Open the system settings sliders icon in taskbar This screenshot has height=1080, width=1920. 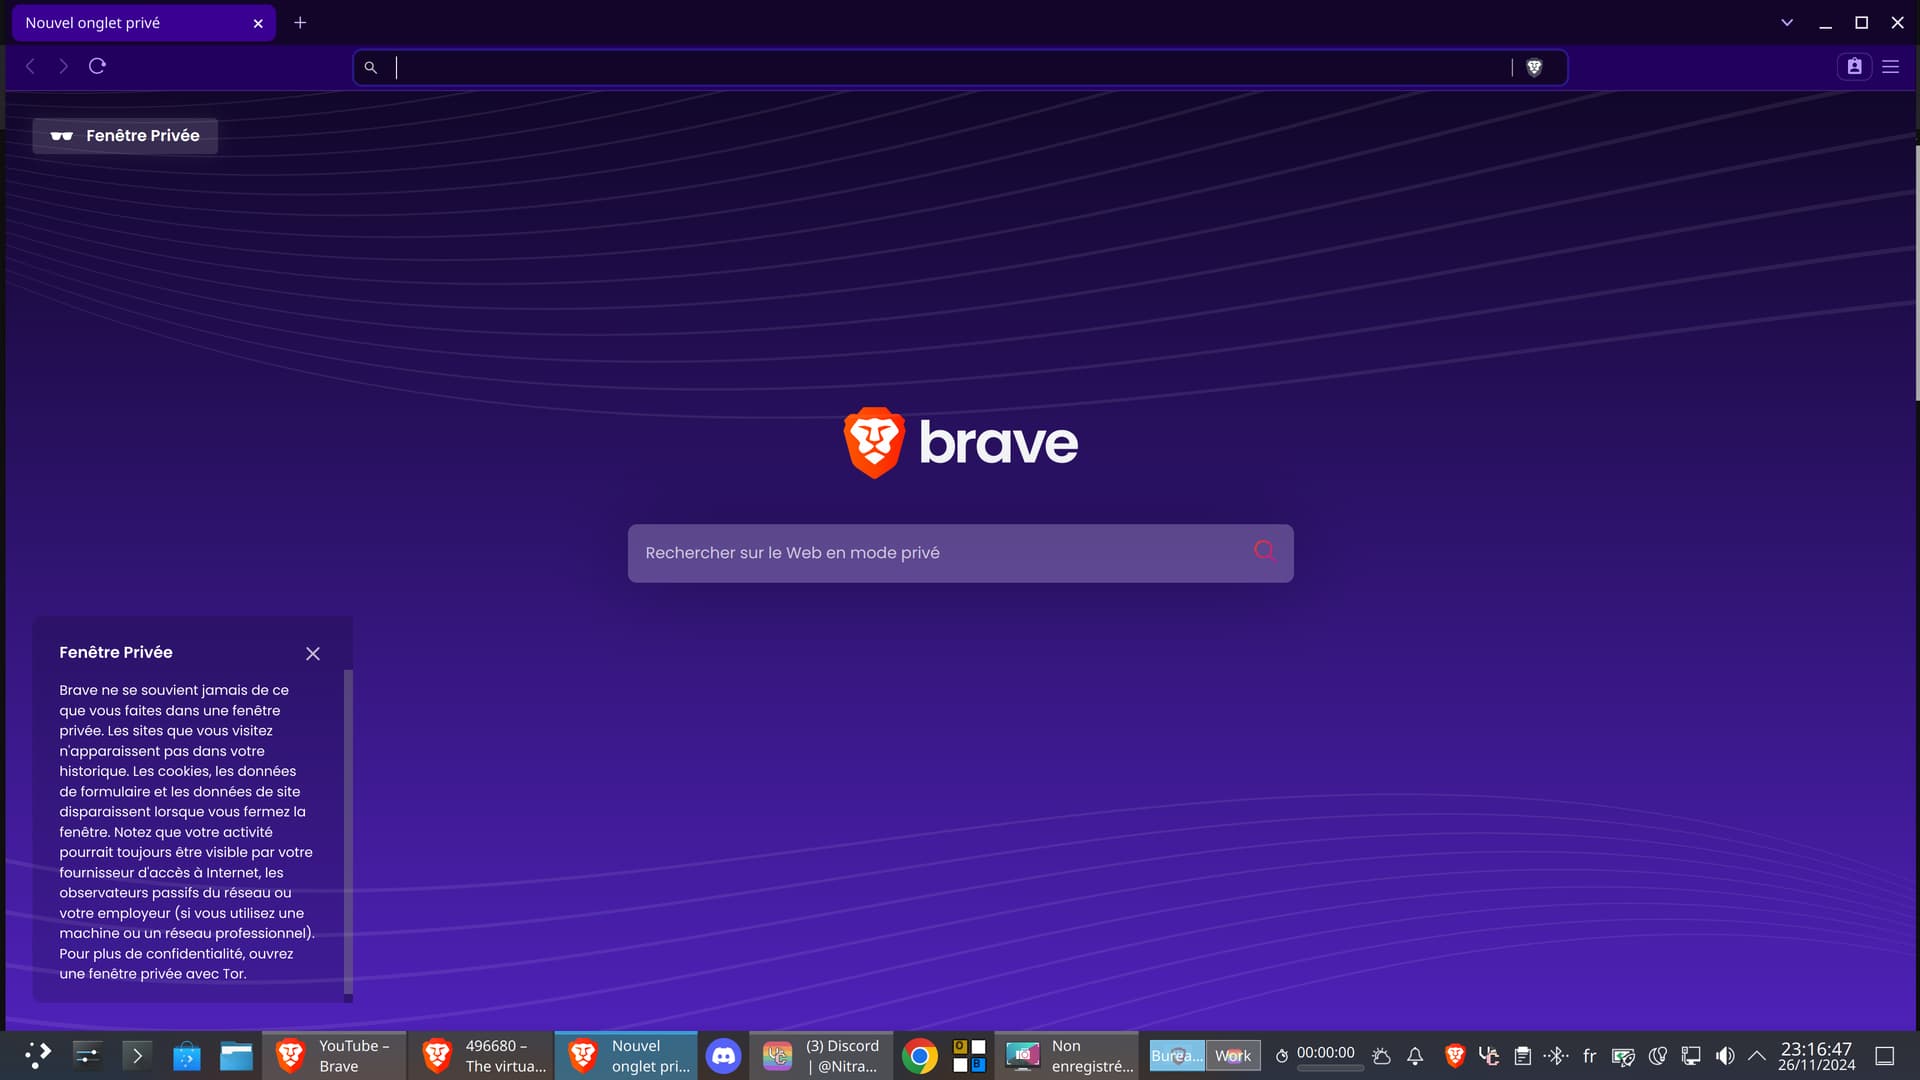(87, 1055)
